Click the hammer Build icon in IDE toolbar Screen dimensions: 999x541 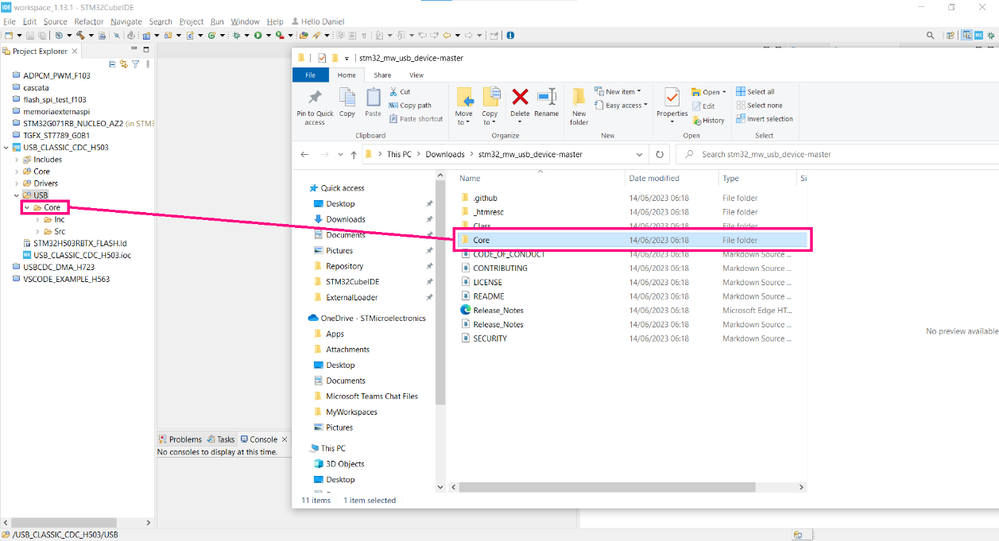click(x=80, y=35)
